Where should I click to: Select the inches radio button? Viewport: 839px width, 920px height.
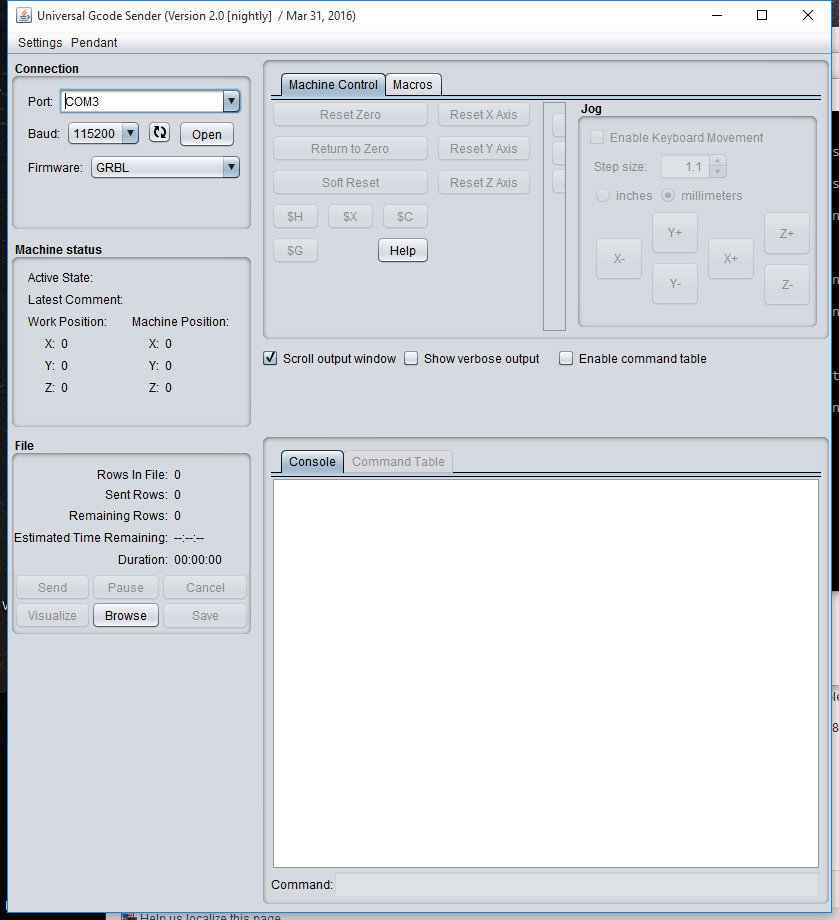(x=603, y=195)
